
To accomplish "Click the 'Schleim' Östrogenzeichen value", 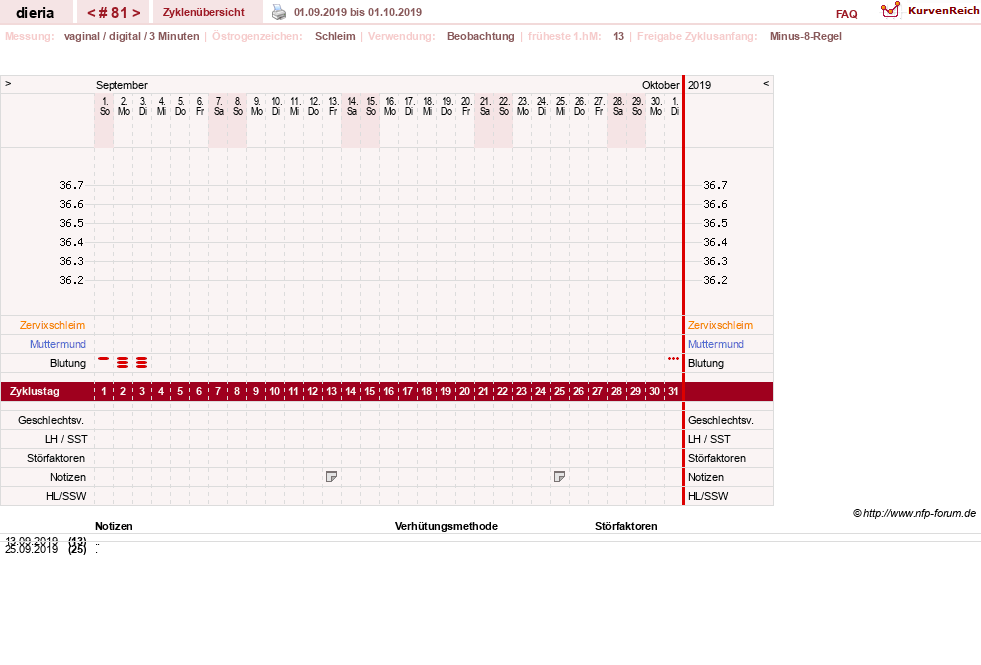I will pyautogui.click(x=335, y=36).
